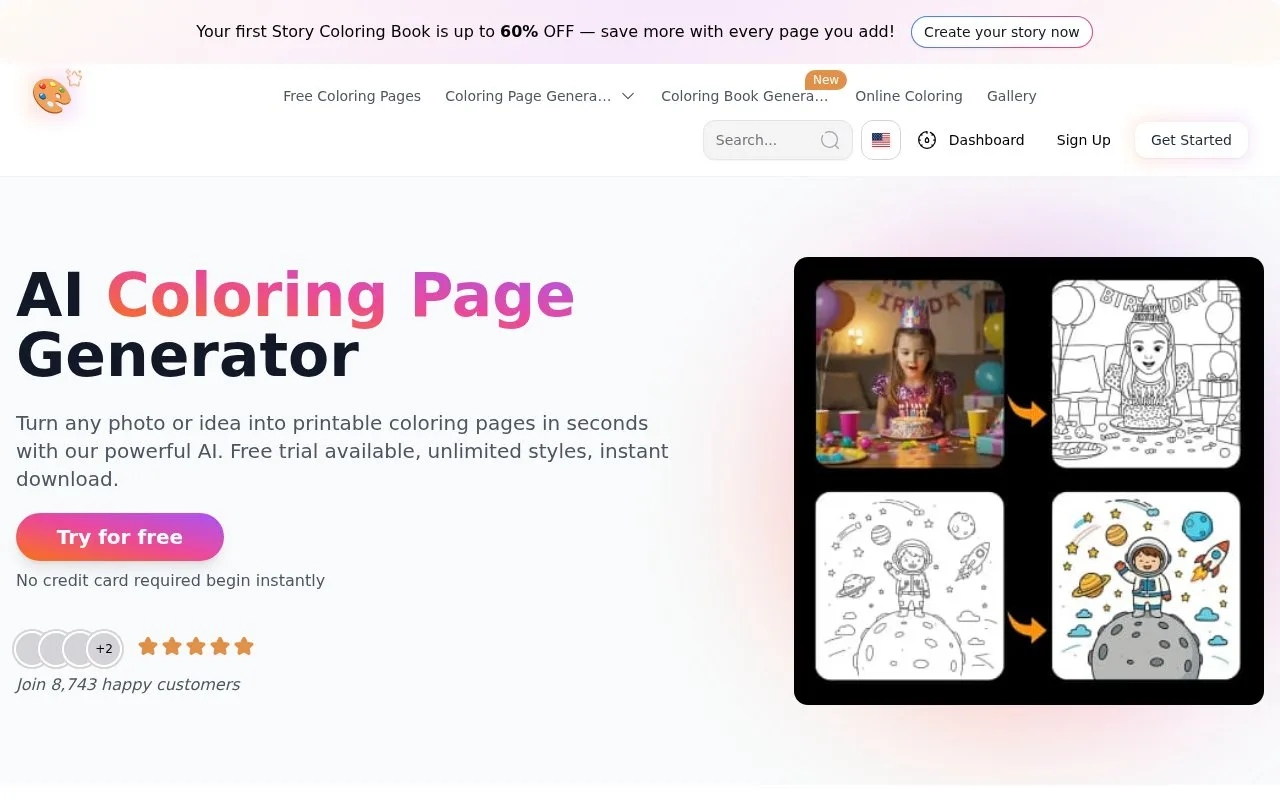Viewport: 1280px width, 800px height.
Task: Focus the Search input field
Action: (x=778, y=140)
